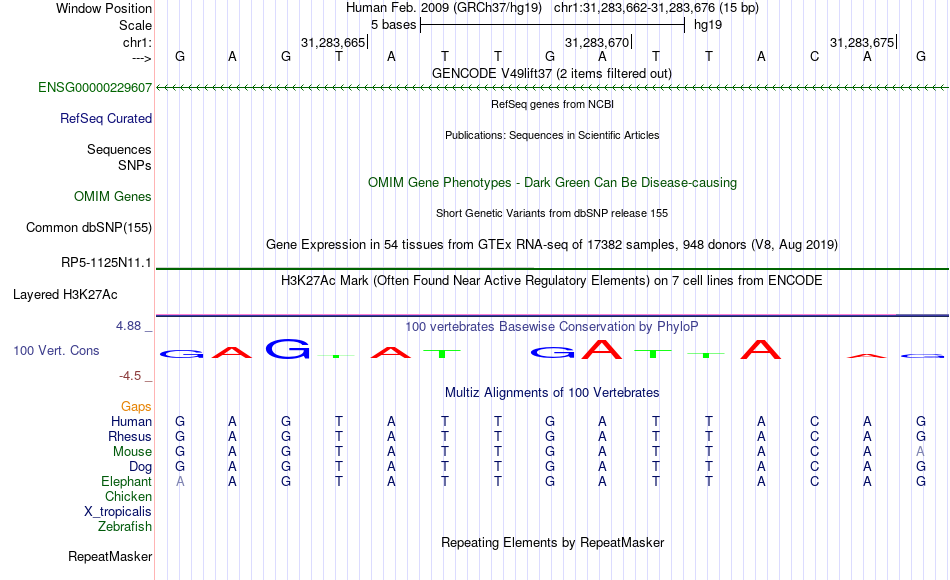The image size is (950, 580).
Task: Click Publications: Sequences in Scientific Articles title
Action: 552,135
